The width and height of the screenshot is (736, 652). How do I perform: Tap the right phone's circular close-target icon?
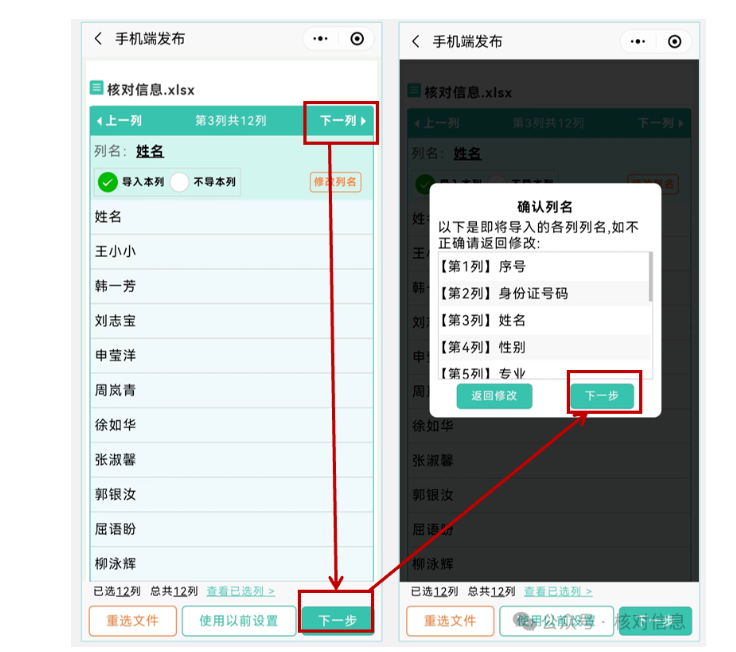click(675, 41)
